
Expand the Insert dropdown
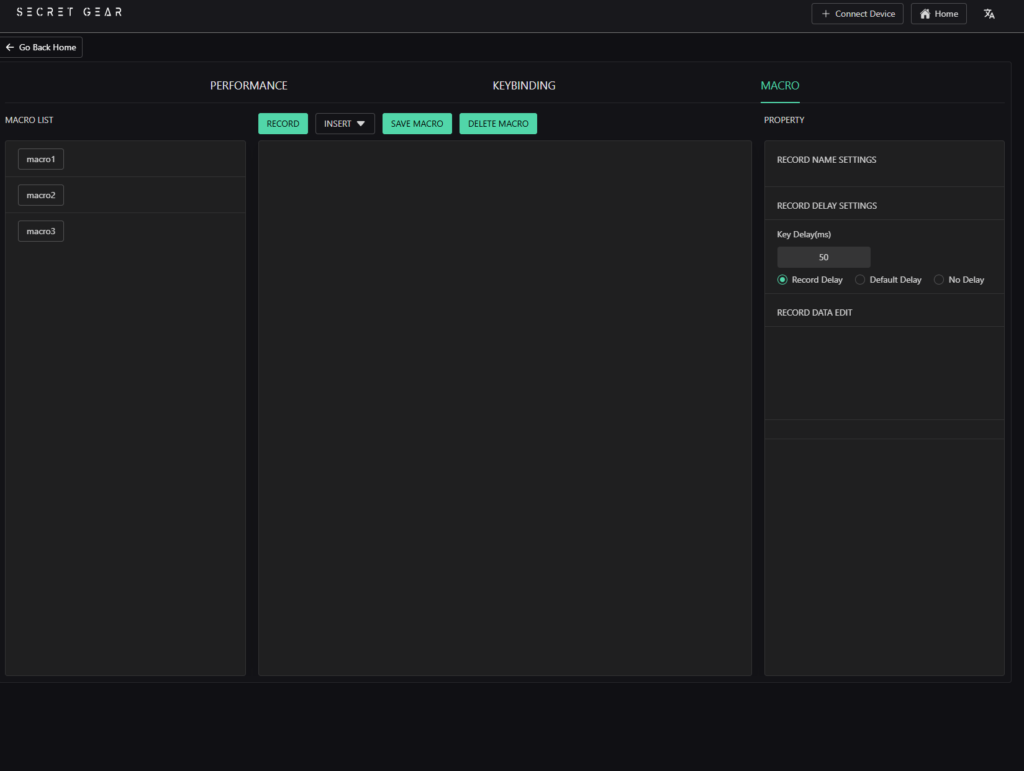[x=345, y=124]
